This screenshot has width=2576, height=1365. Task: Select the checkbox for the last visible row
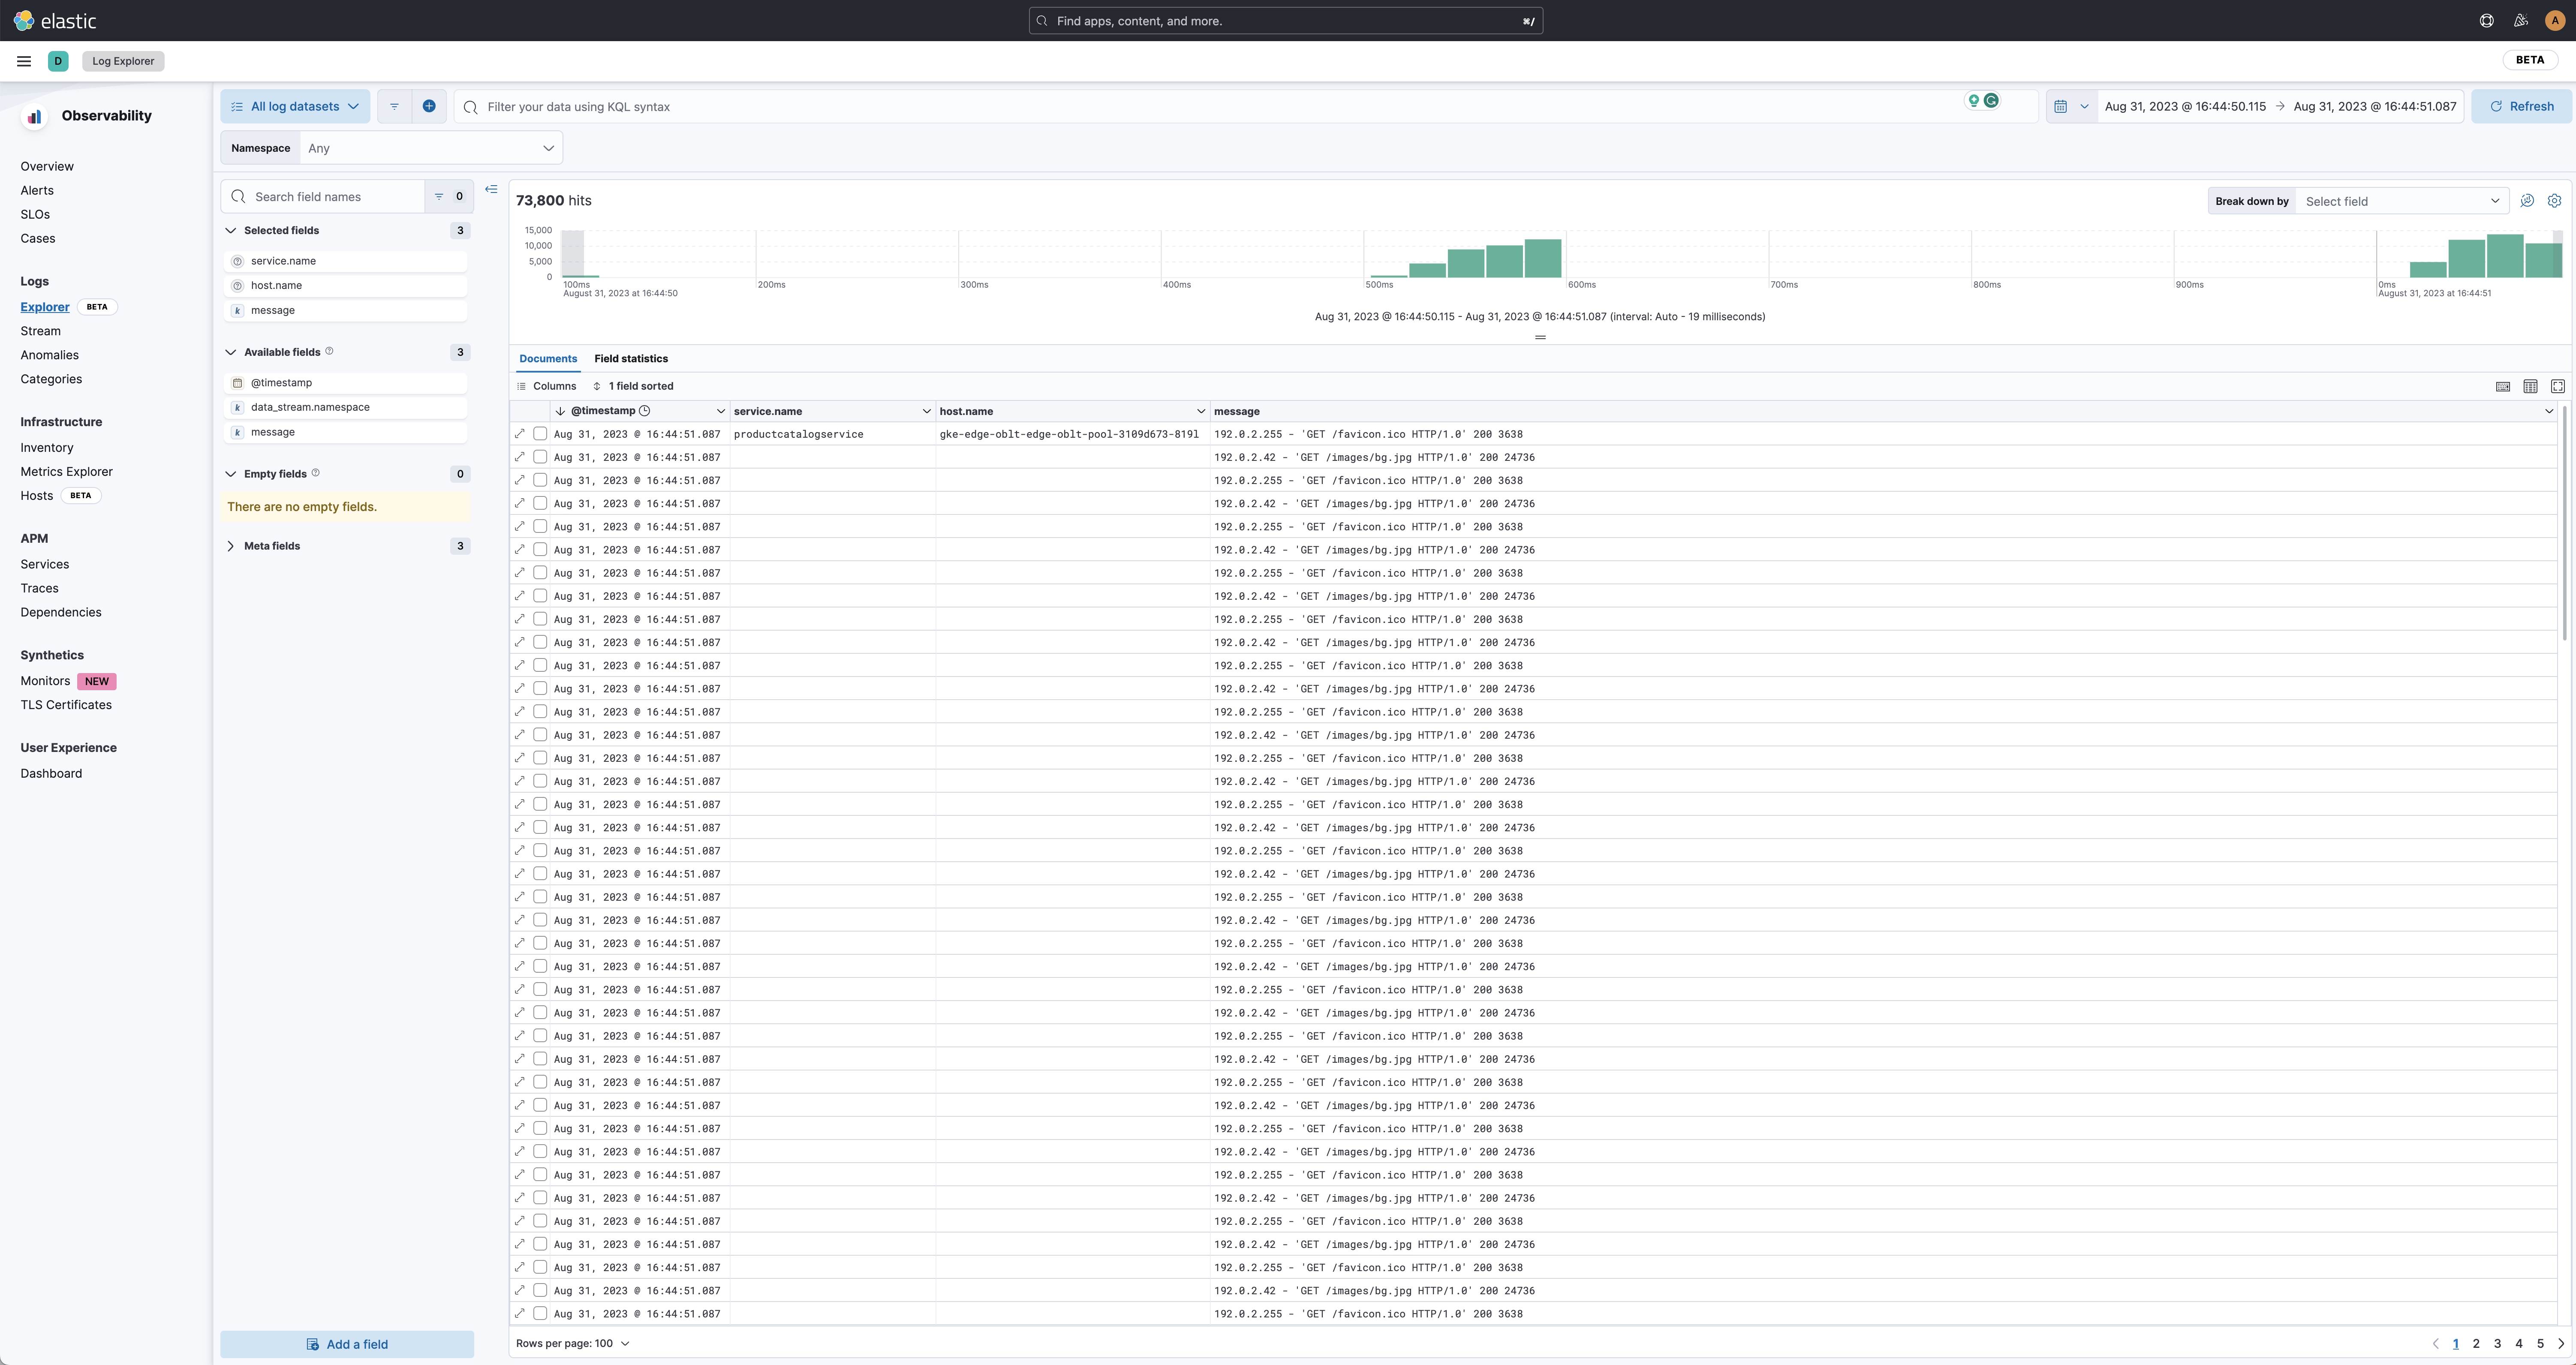tap(540, 1314)
